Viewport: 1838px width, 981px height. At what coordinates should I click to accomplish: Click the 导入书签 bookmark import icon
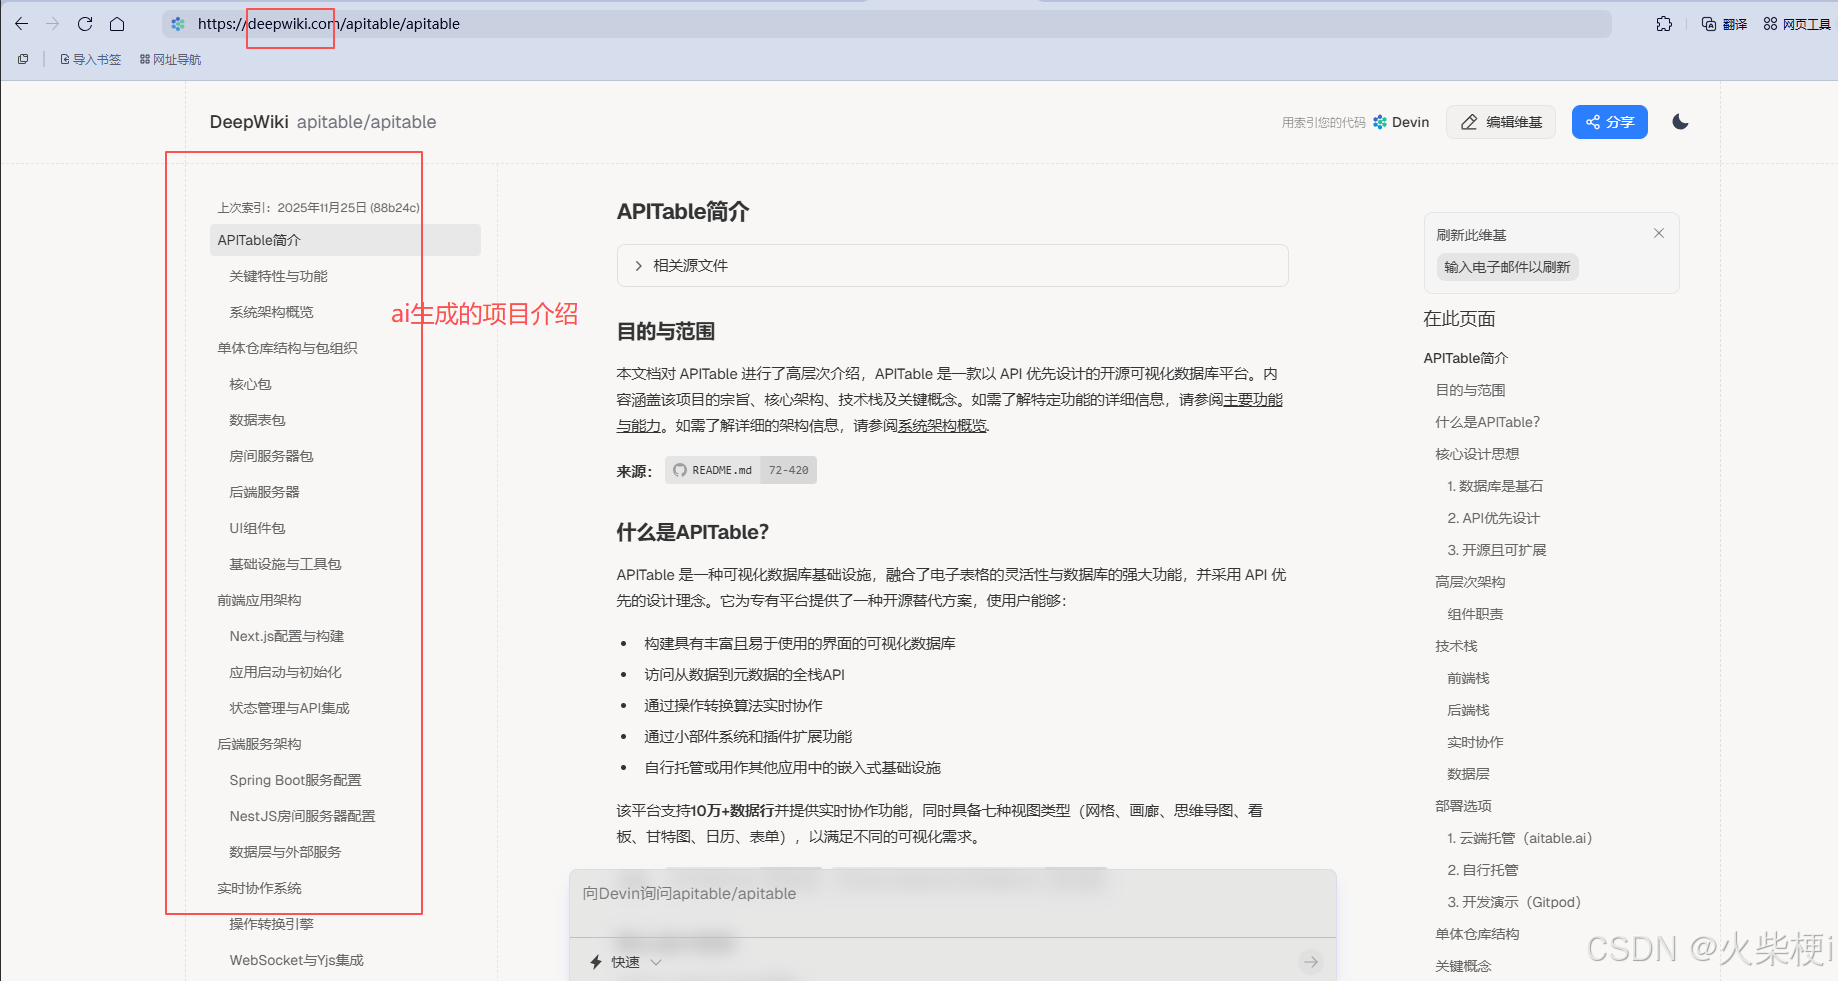coord(88,59)
